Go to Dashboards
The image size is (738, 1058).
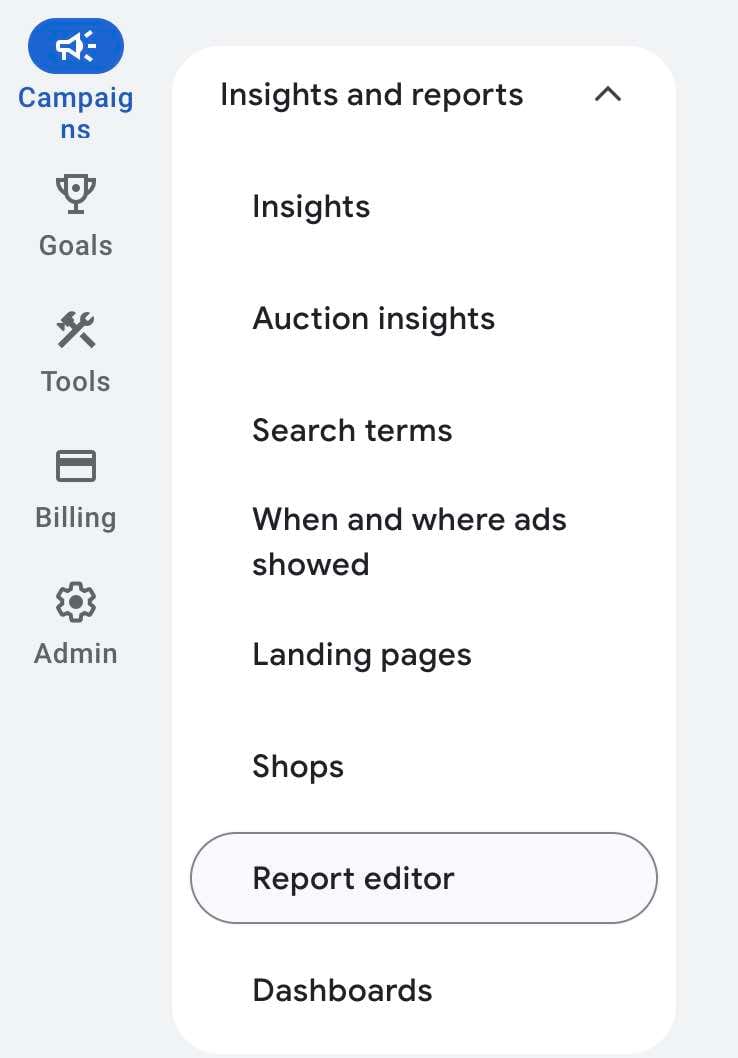click(x=342, y=991)
